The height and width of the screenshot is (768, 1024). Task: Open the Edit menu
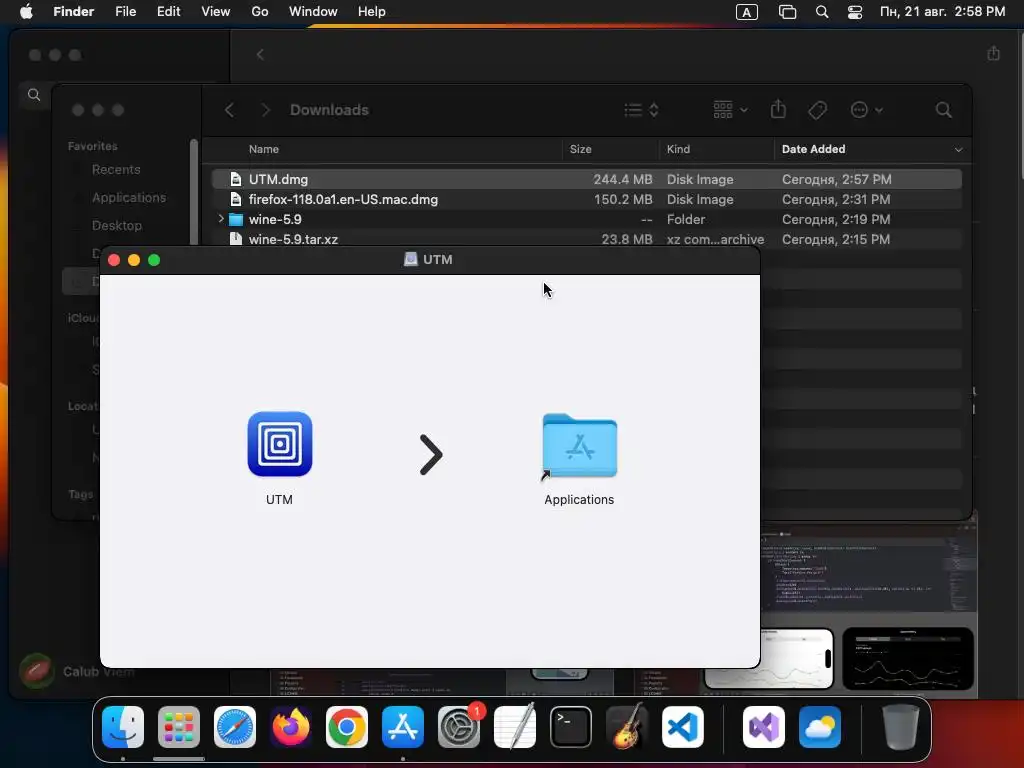168,12
